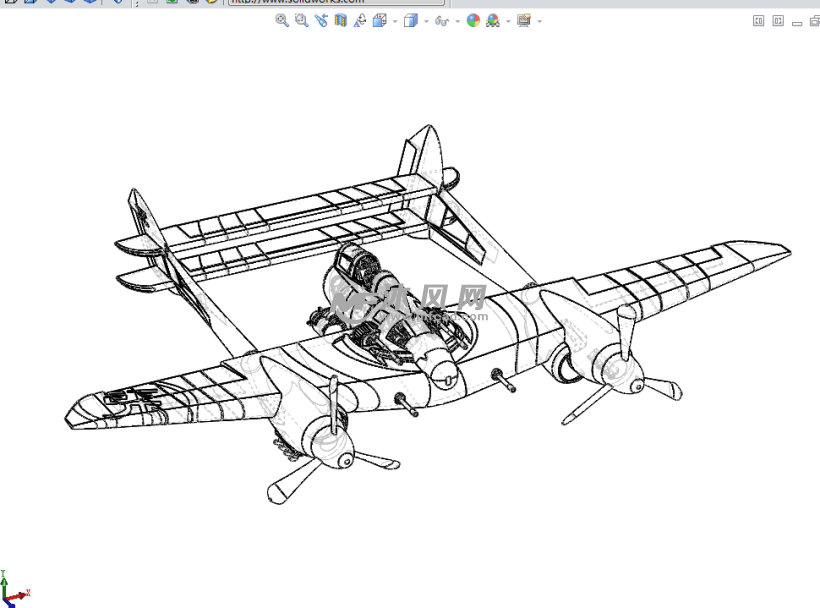Open the Display Style dropdown arrow
820x608 pixels.
tap(426, 21)
